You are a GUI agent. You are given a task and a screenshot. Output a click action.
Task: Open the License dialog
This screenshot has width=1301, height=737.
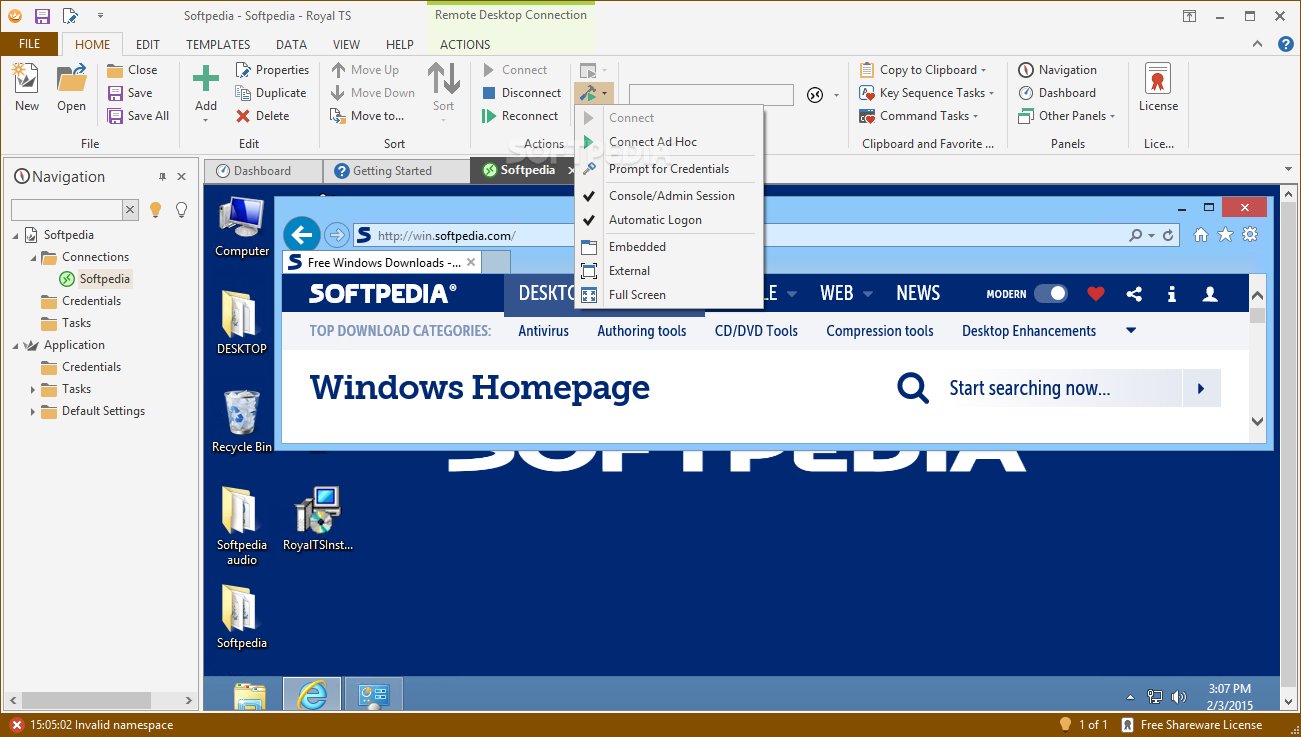(1158, 87)
